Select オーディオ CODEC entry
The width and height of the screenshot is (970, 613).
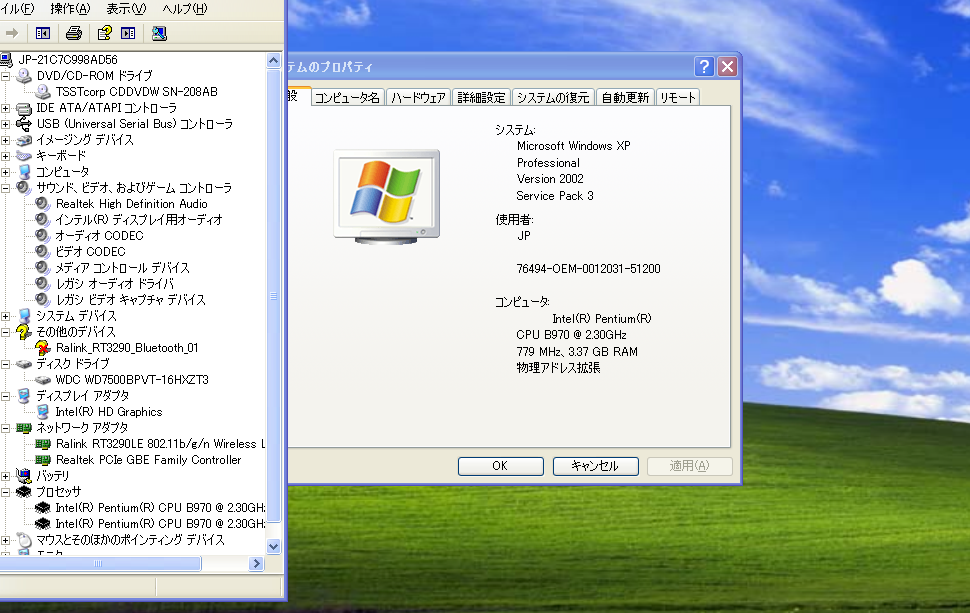tap(99, 236)
